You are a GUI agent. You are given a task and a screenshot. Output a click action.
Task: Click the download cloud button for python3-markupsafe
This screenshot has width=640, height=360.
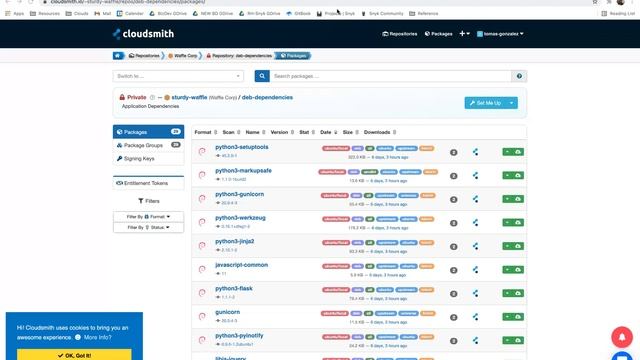point(518,176)
